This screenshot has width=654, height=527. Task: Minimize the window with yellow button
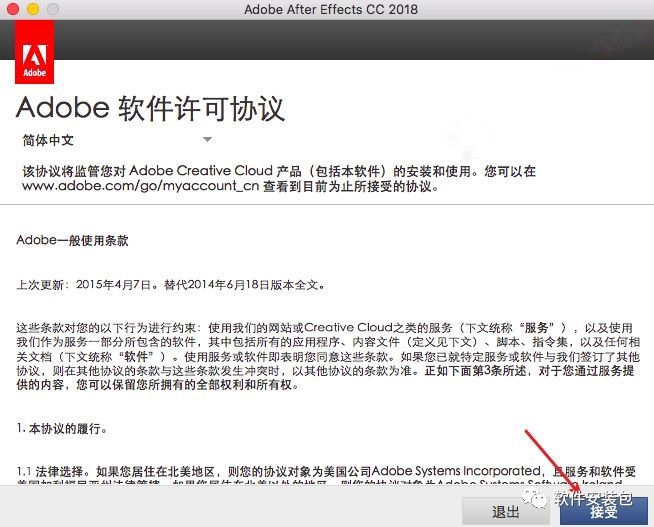[33, 9]
